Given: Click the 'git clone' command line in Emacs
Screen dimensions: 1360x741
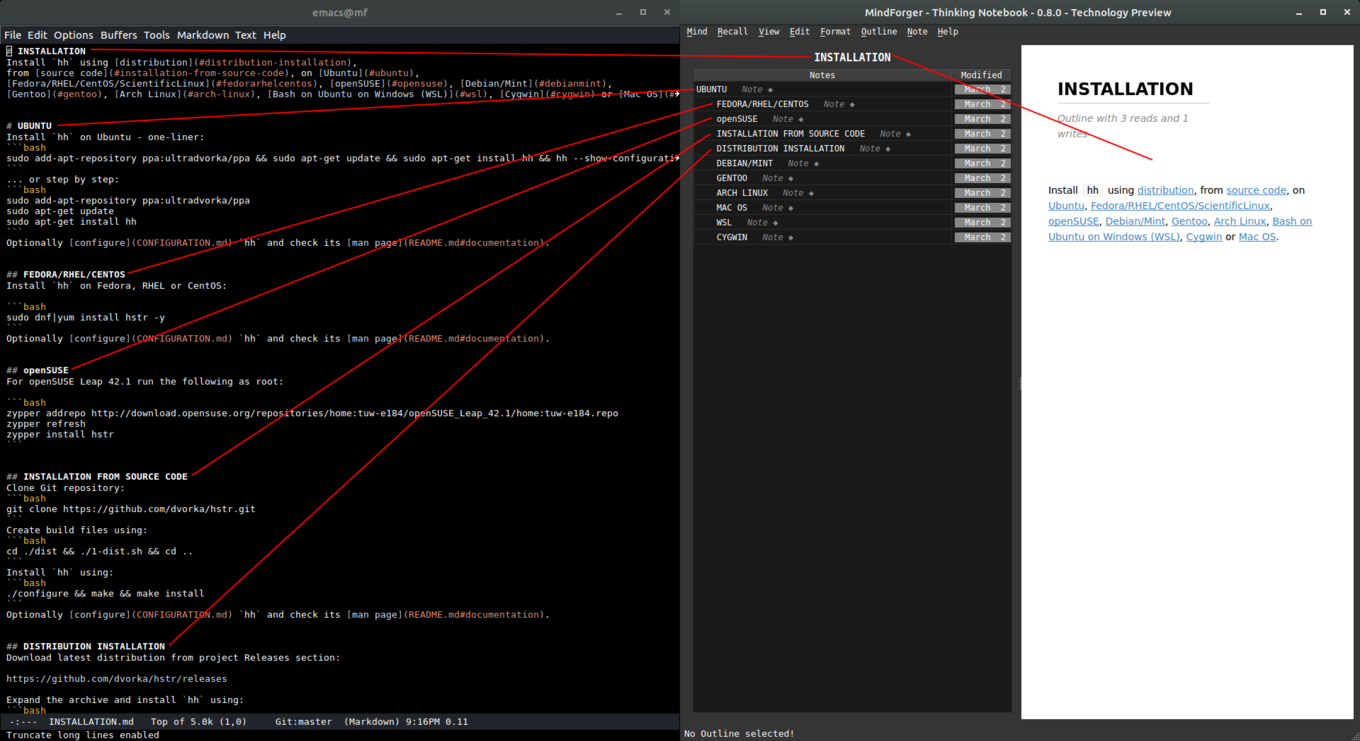Looking at the screenshot, I should click(131, 508).
